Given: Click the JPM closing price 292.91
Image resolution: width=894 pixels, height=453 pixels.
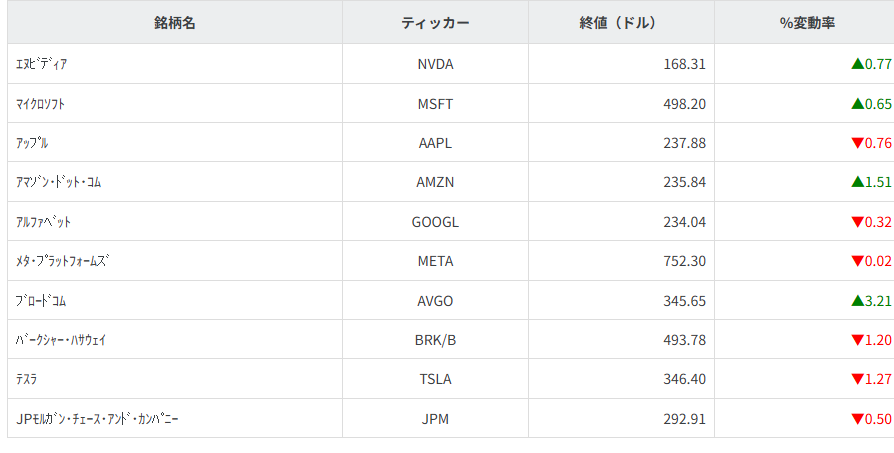Looking at the screenshot, I should point(684,419).
